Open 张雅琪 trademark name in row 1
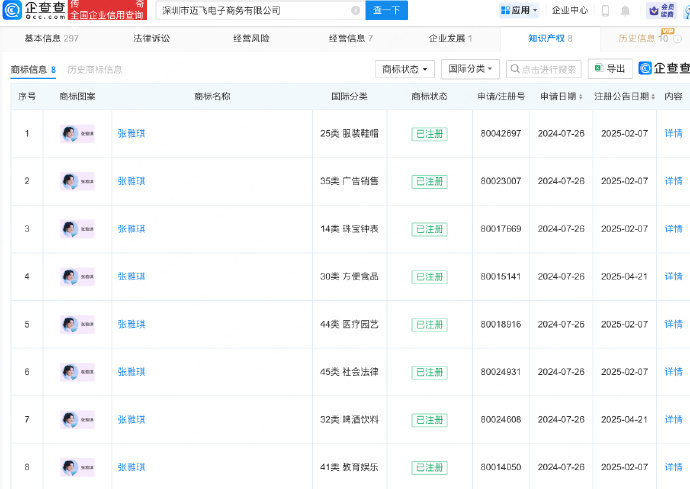Image resolution: width=690 pixels, height=489 pixels. [131, 133]
